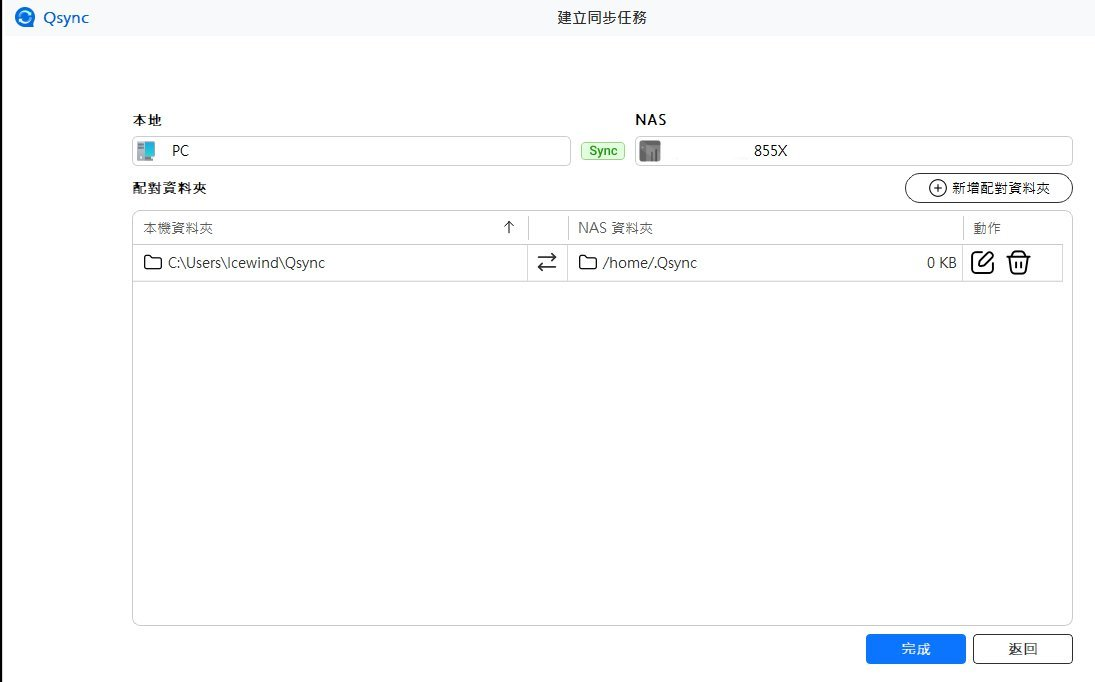The image size is (1095, 682).
Task: Select the /home/.Qsync NAS path text
Action: coord(650,263)
